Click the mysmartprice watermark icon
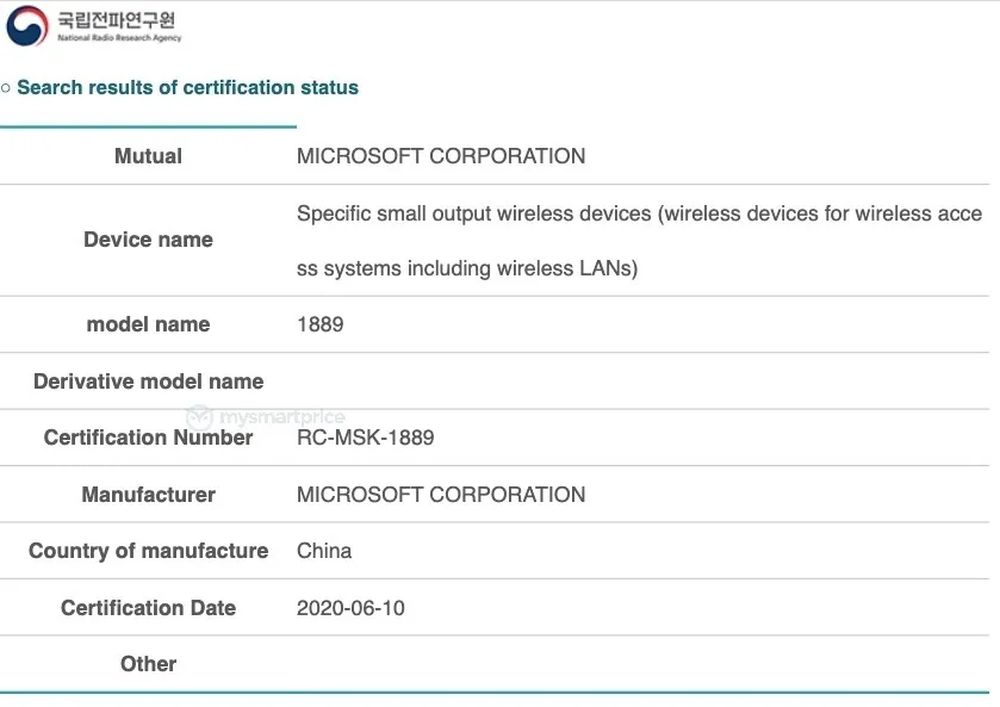This screenshot has height=707, width=1000. (x=199, y=417)
